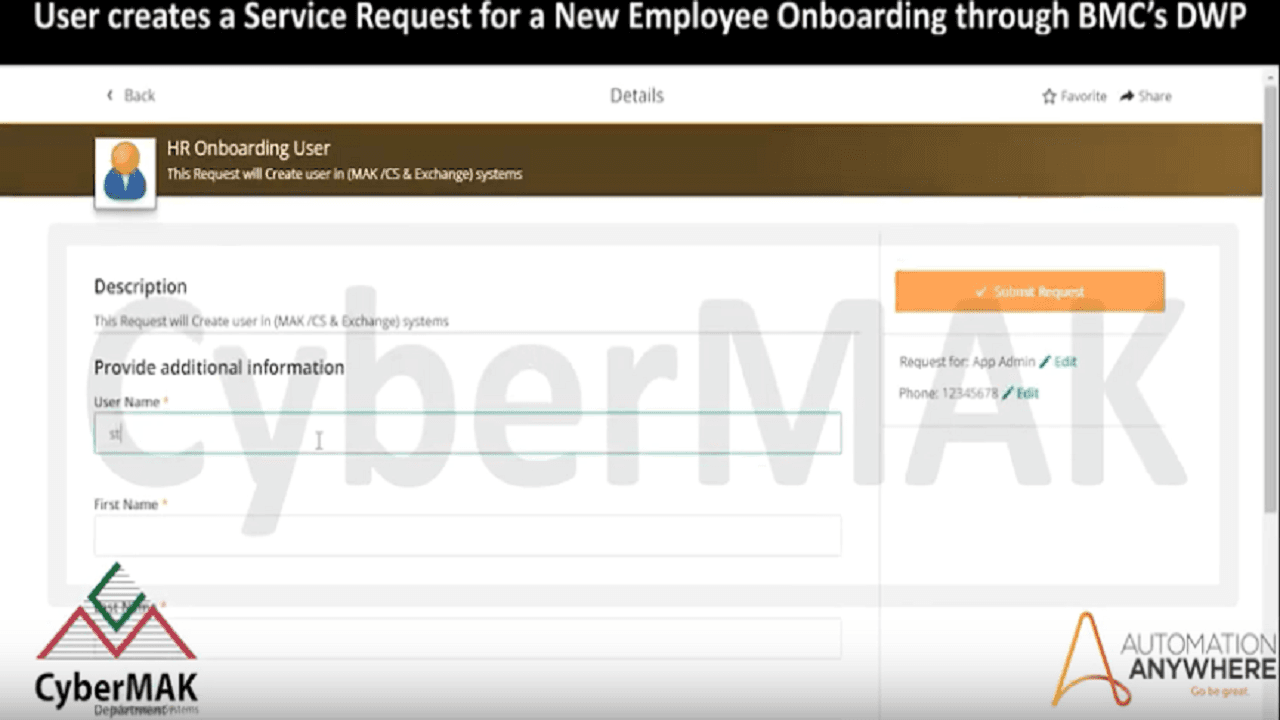Focus the First Name input field

click(x=467, y=535)
